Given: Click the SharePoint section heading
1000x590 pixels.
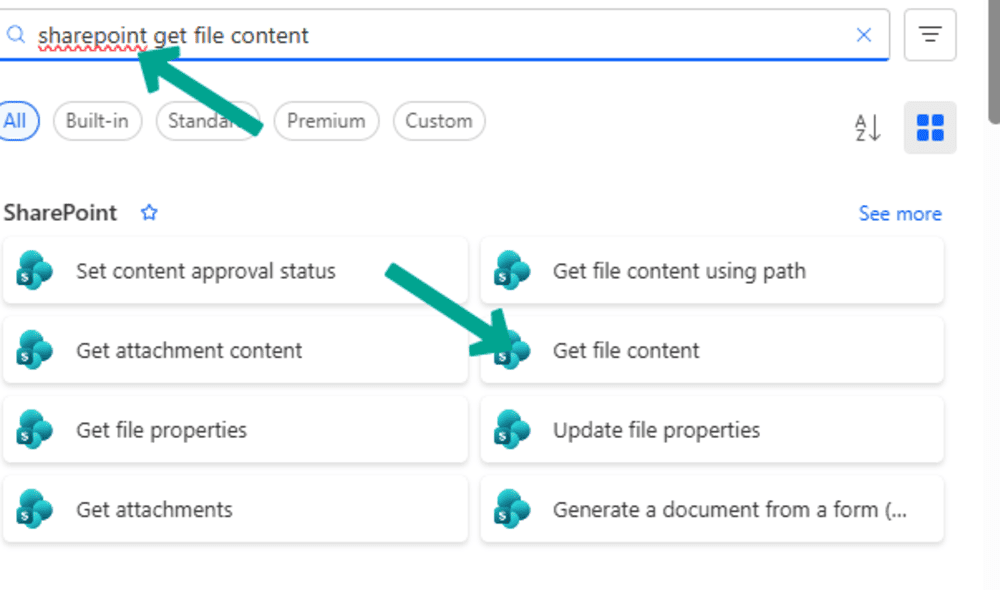Looking at the screenshot, I should pos(60,212).
